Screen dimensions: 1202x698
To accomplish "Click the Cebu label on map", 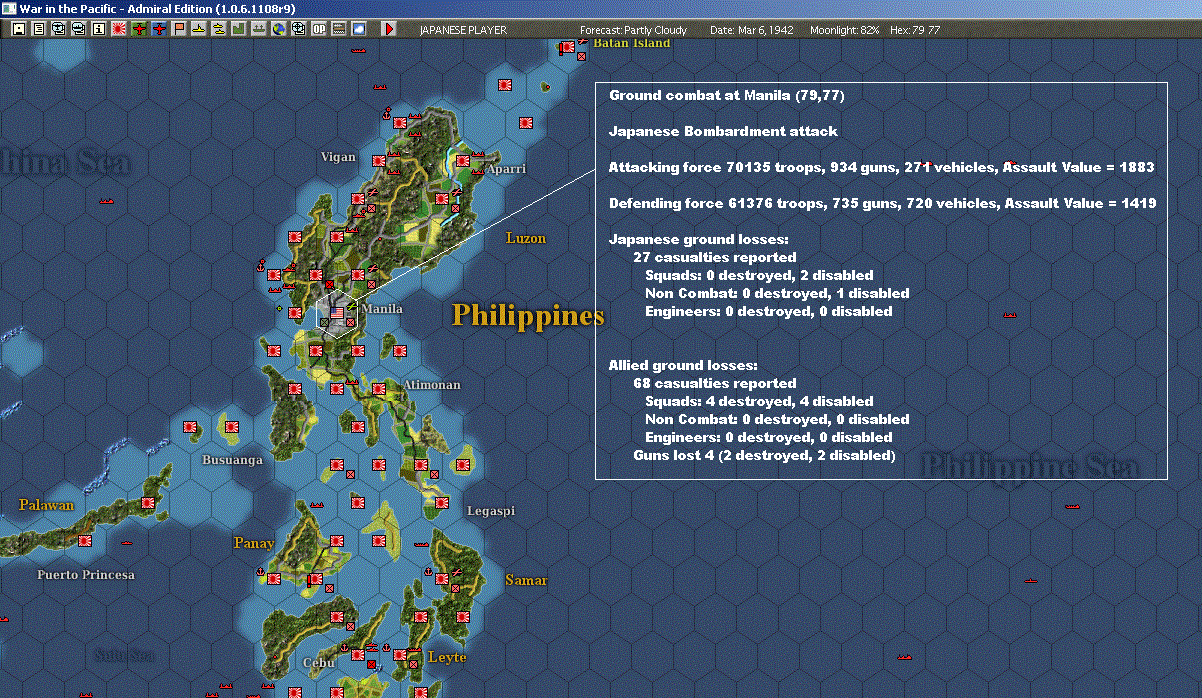I will coord(318,663).
